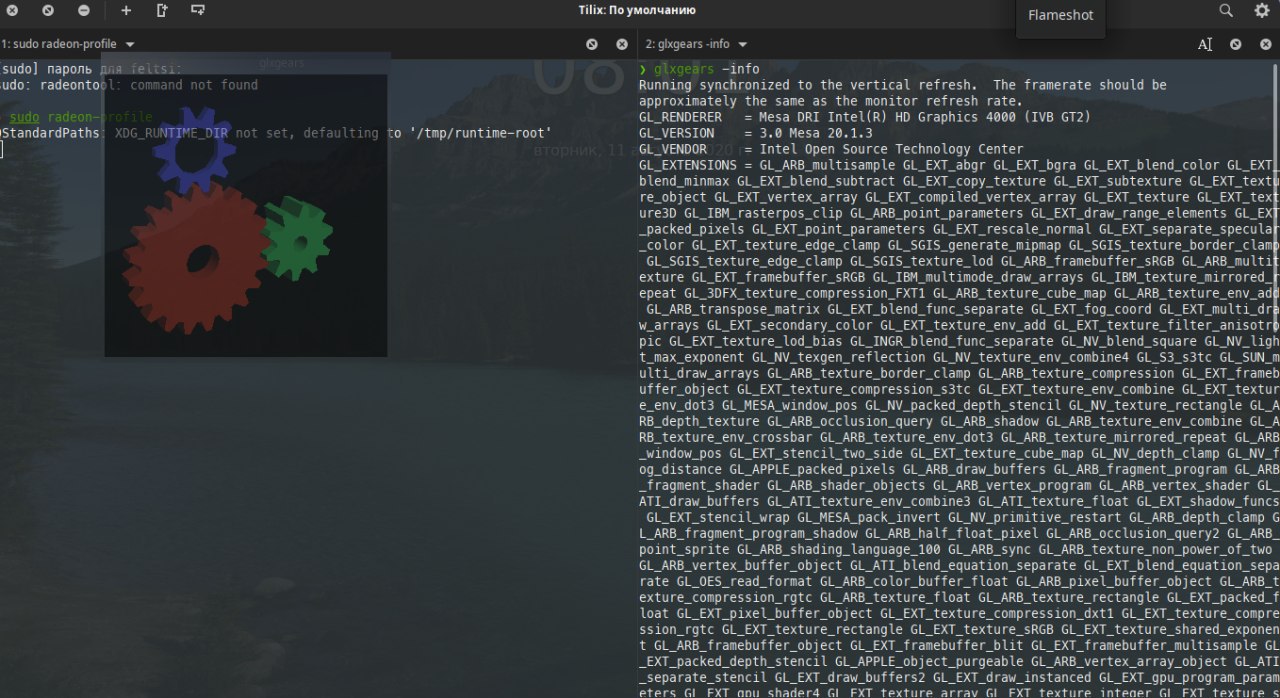Close the glxgears -info terminal pane
1280x698 pixels.
coord(1266,44)
